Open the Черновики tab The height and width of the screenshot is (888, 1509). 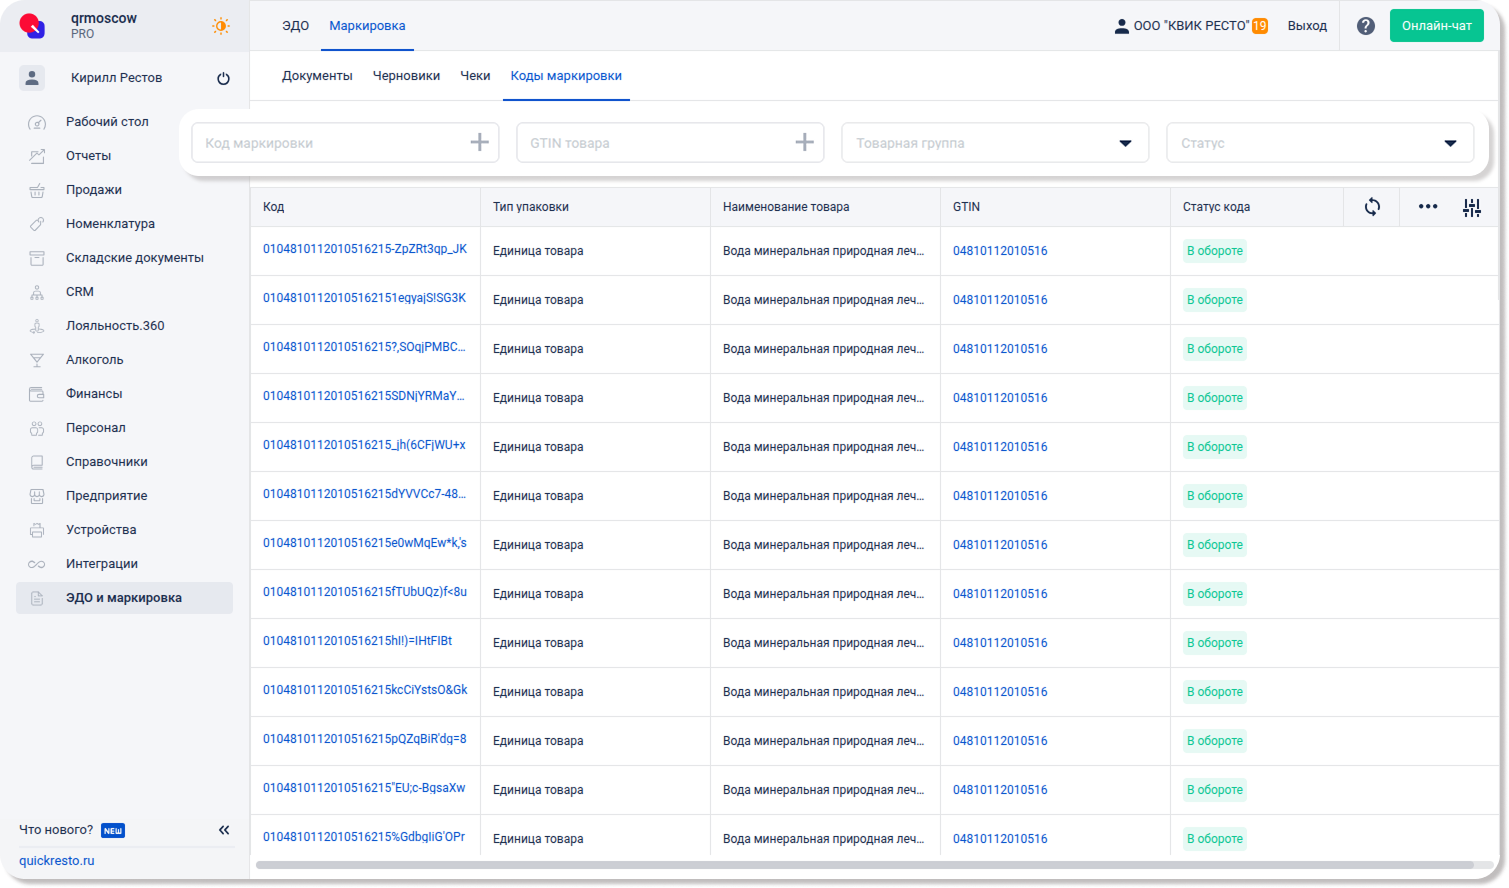click(x=406, y=76)
